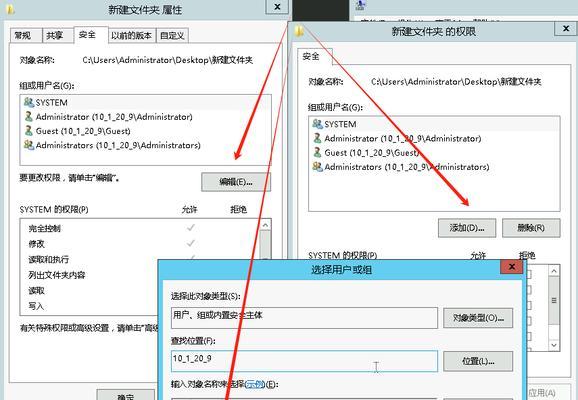Click SYSTEM group icon in permissions dialog

[317, 124]
